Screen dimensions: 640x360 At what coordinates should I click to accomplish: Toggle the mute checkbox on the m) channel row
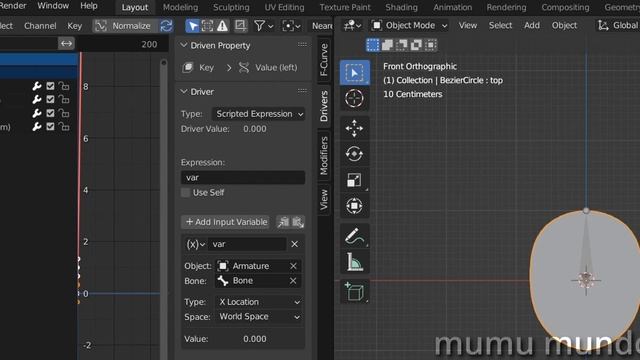[50, 127]
